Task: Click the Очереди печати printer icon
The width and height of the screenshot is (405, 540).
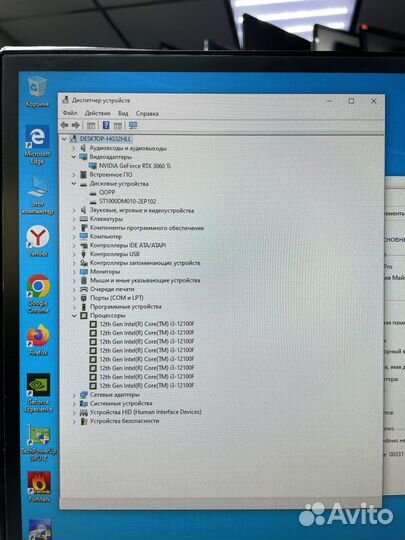Action: (84, 289)
